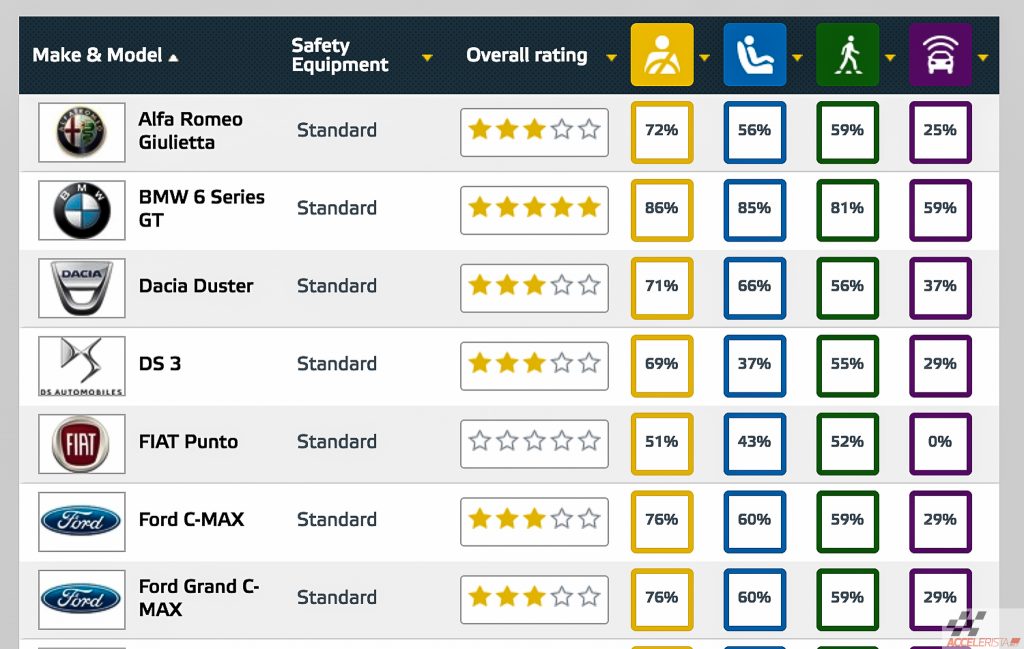
Task: Toggle sort order on Make & Model
Action: 106,55
